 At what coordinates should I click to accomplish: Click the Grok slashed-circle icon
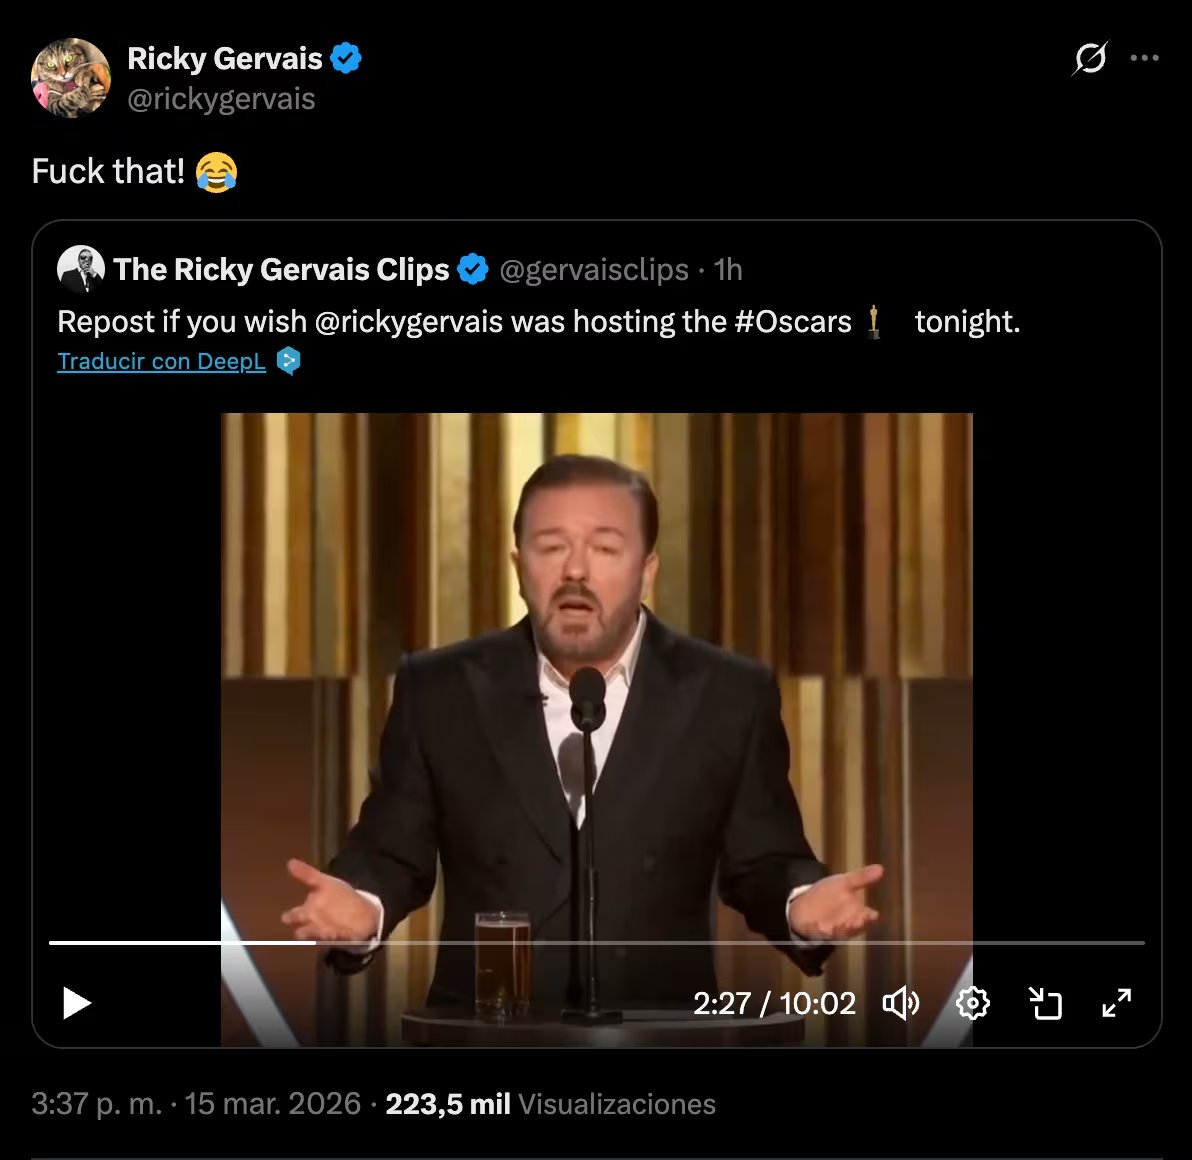(1089, 59)
